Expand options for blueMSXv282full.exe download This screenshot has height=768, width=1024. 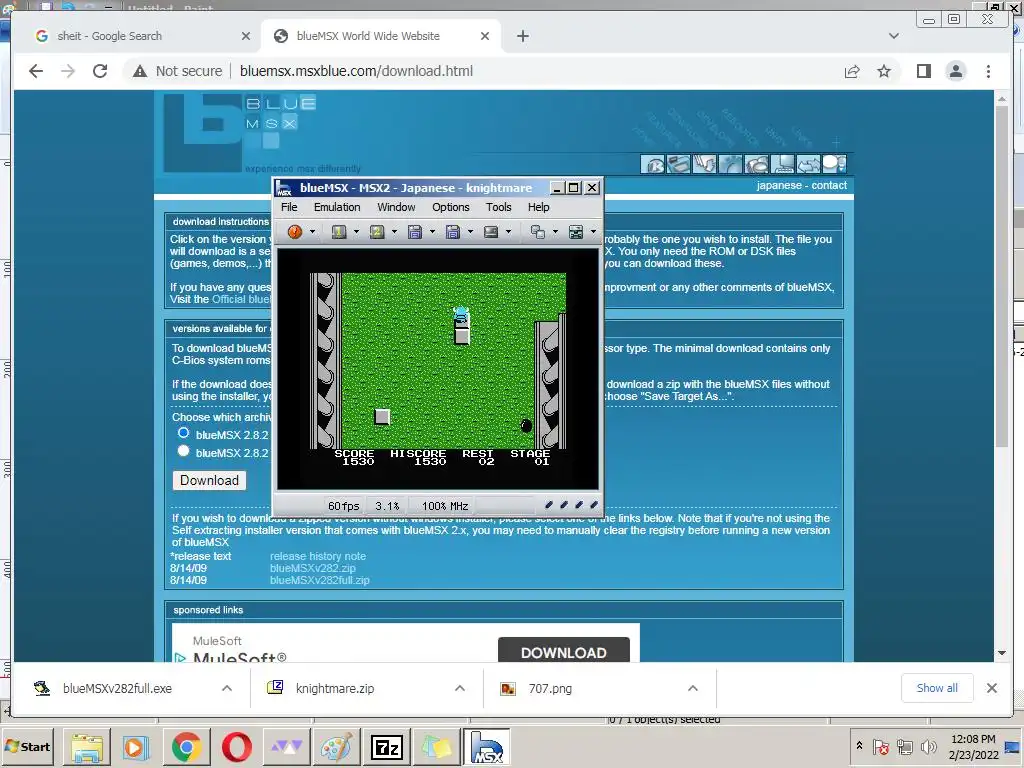pos(227,688)
